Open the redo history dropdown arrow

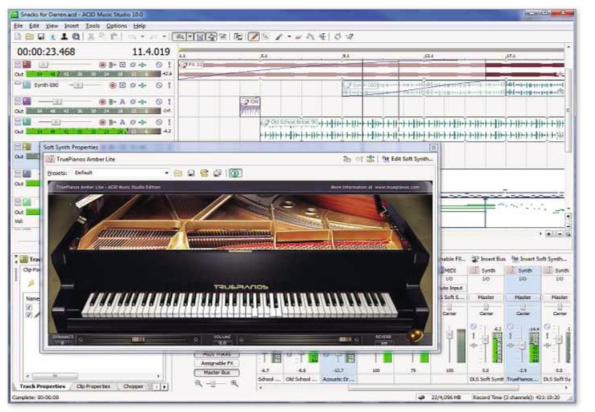(x=164, y=37)
